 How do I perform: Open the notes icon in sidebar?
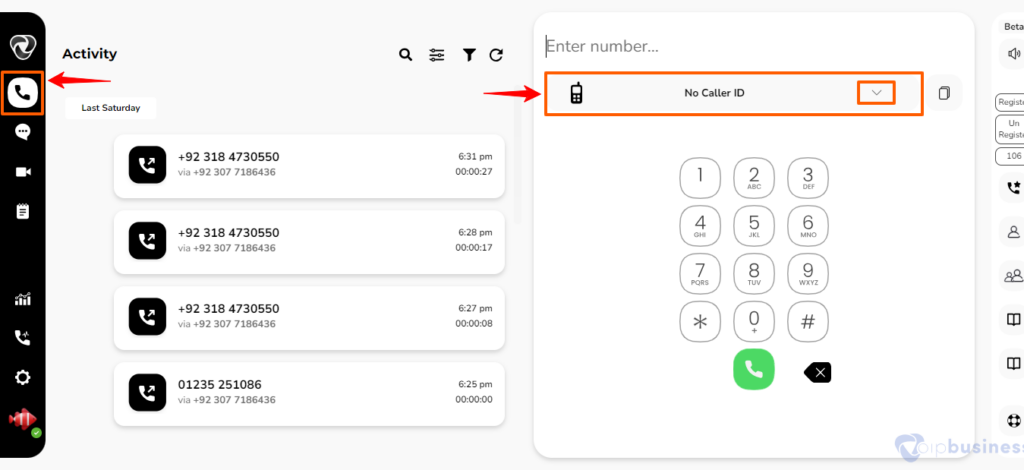[23, 211]
